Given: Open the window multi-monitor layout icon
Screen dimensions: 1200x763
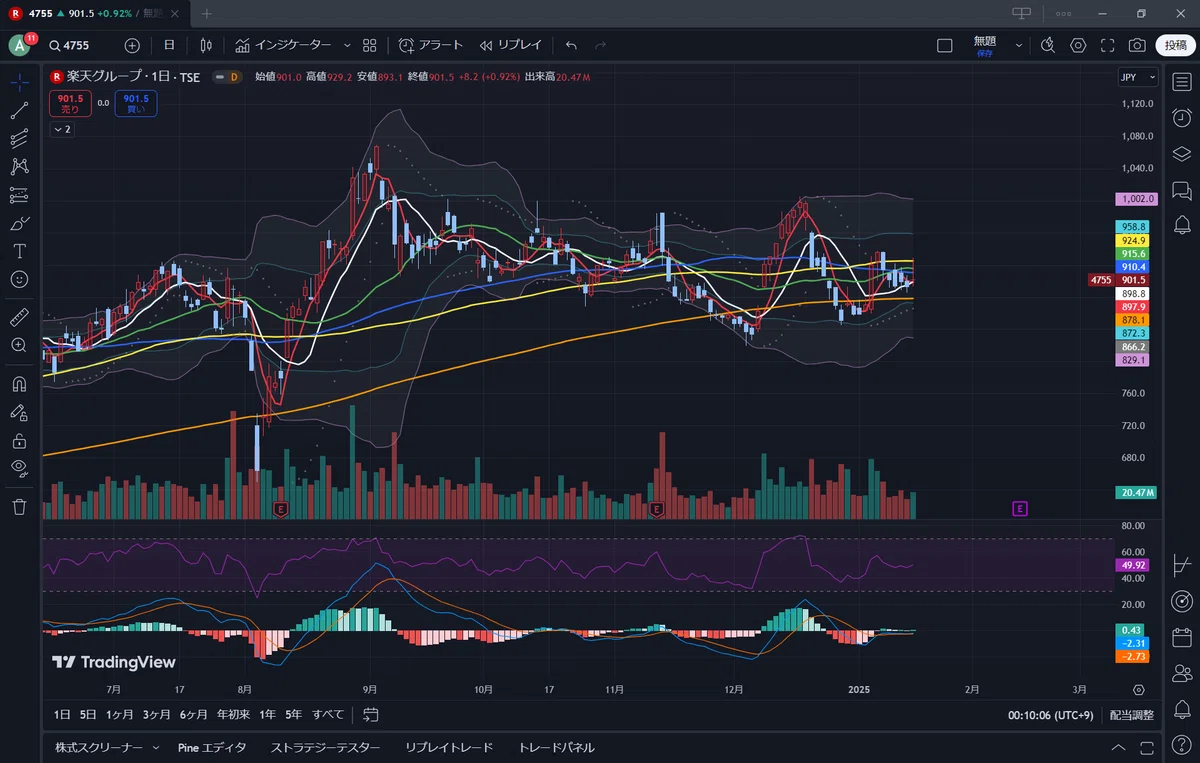Looking at the screenshot, I should click(1021, 14).
